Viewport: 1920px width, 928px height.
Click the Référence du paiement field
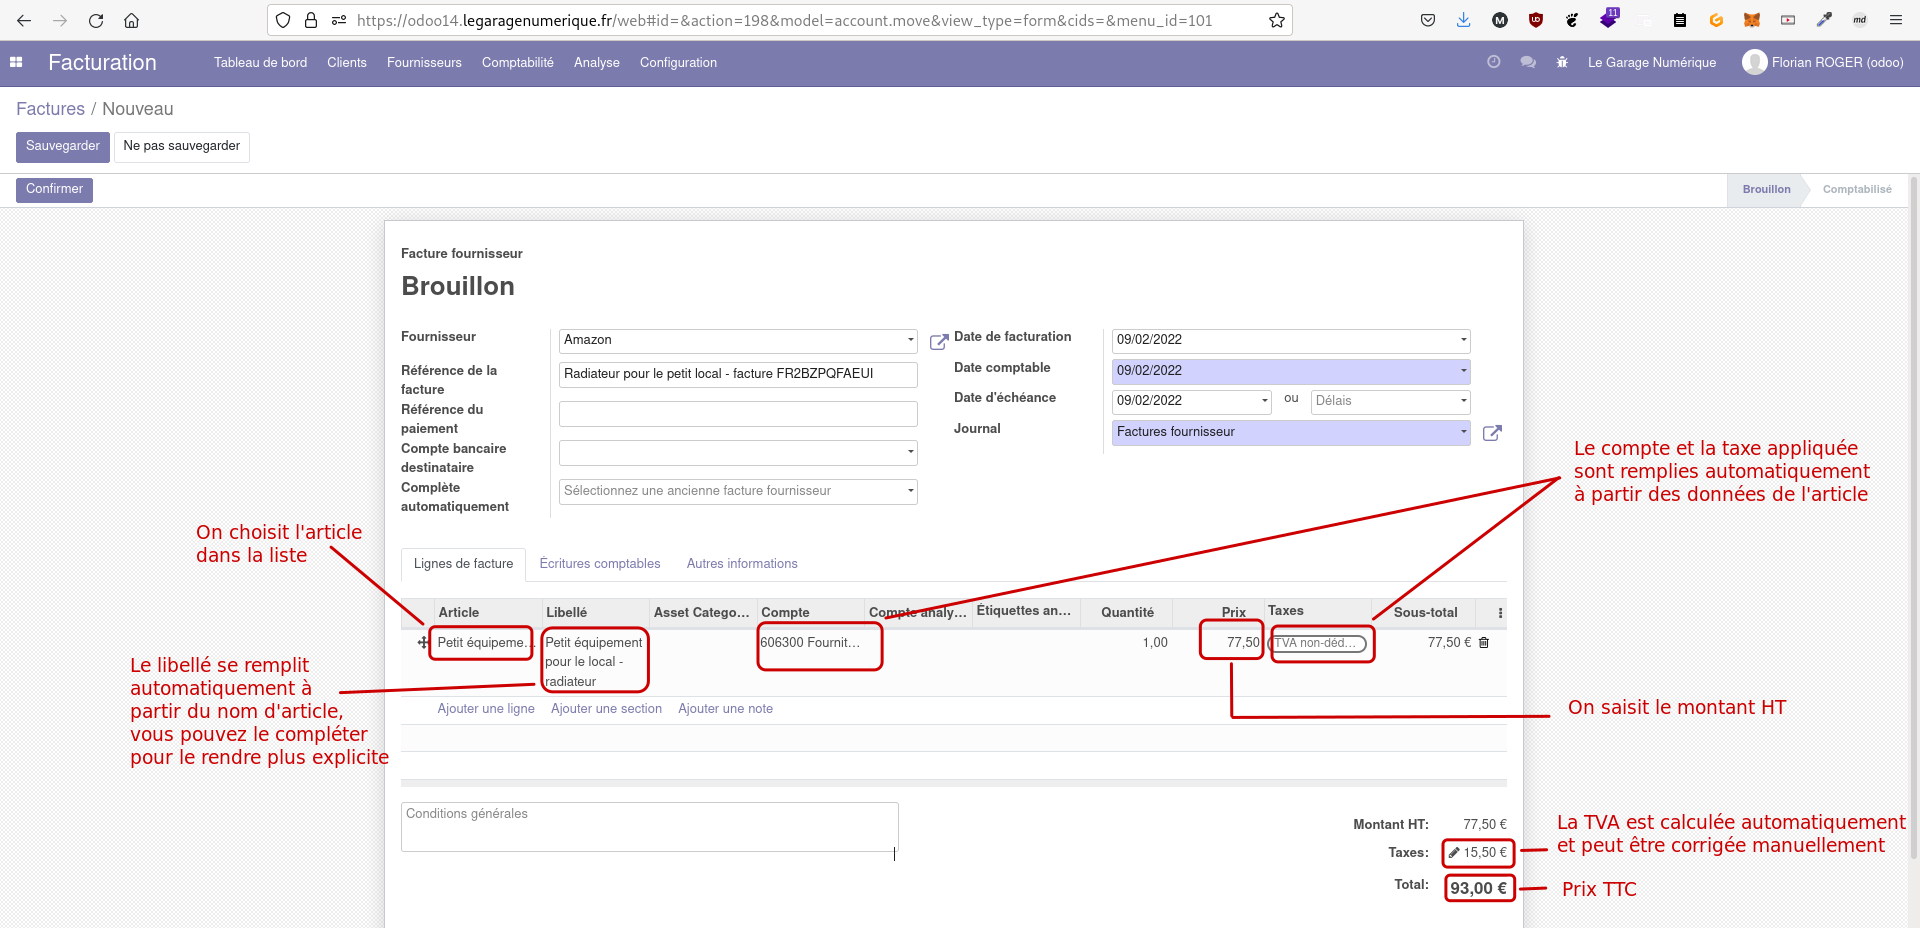pyautogui.click(x=737, y=413)
